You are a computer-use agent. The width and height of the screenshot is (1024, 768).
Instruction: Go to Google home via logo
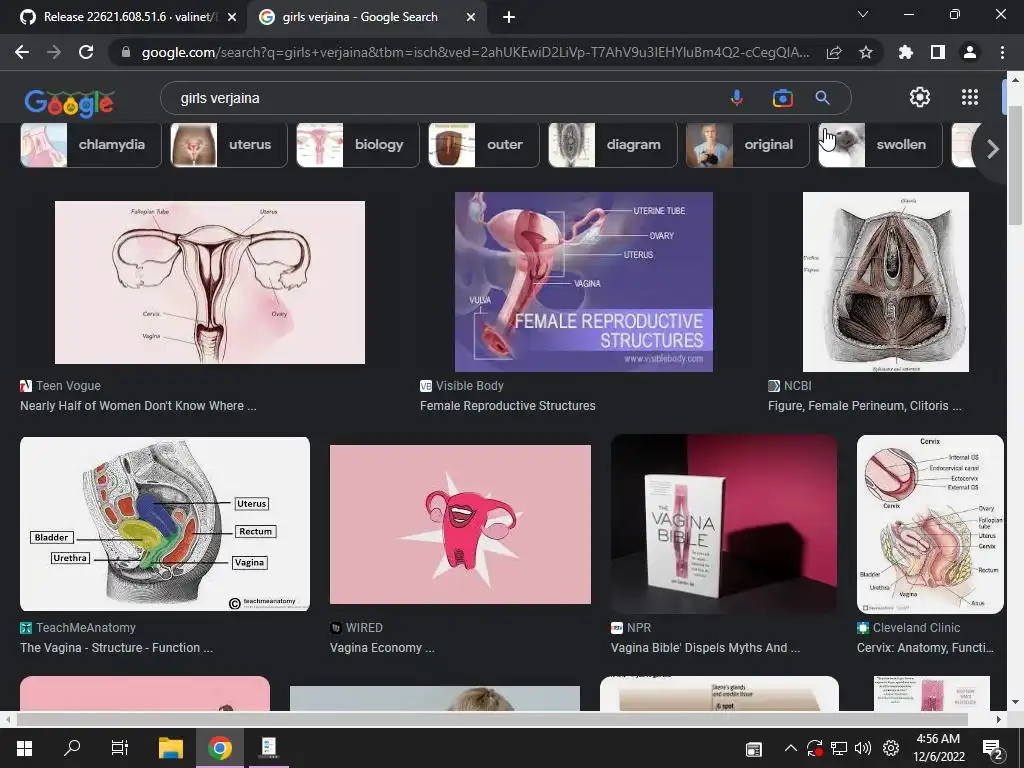(69, 103)
